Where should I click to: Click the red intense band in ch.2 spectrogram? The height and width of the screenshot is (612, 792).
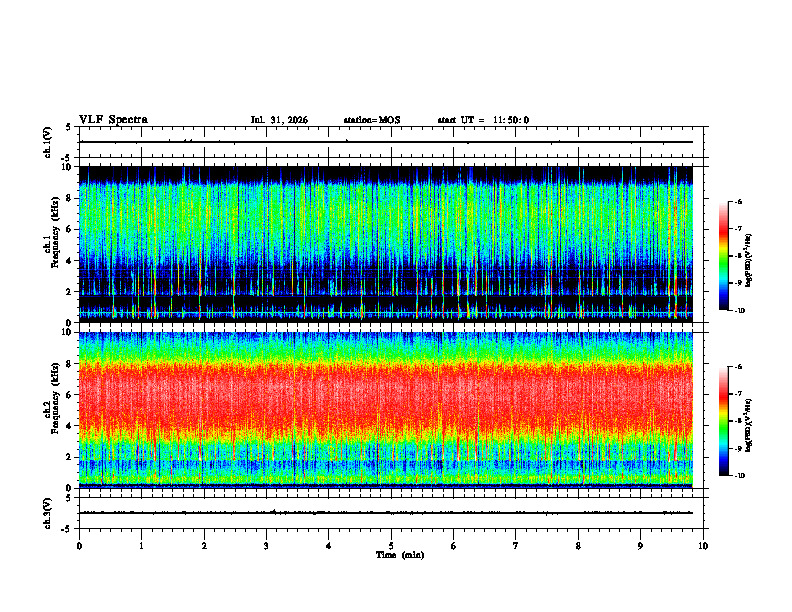pos(386,394)
